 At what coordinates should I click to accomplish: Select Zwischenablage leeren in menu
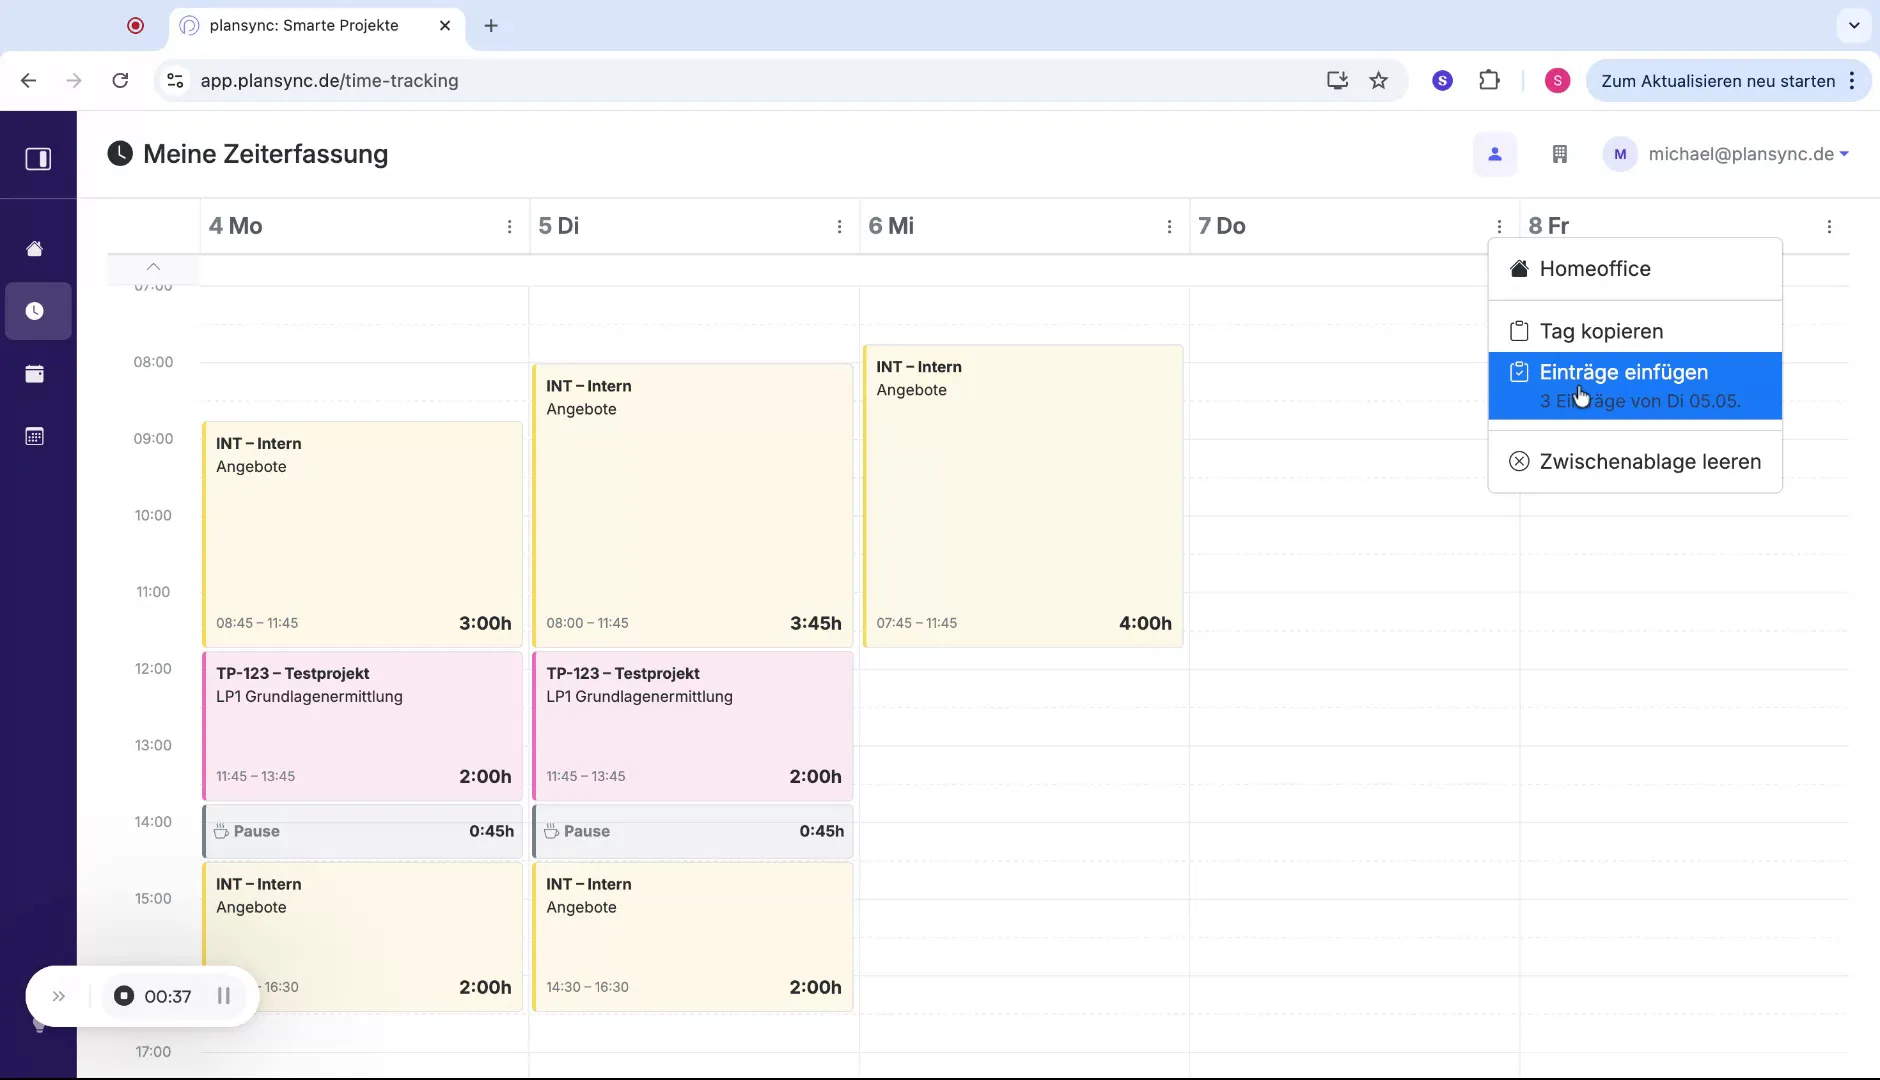[x=1635, y=461]
